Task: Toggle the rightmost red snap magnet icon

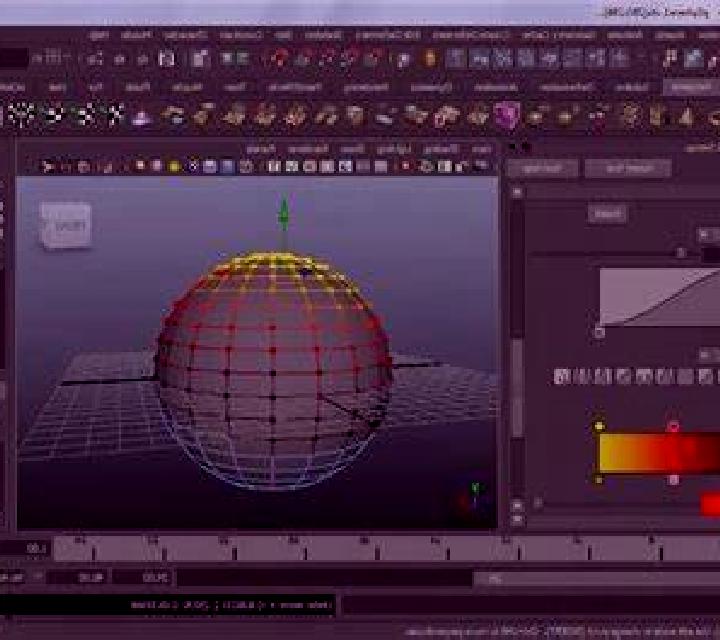Action: click(374, 58)
